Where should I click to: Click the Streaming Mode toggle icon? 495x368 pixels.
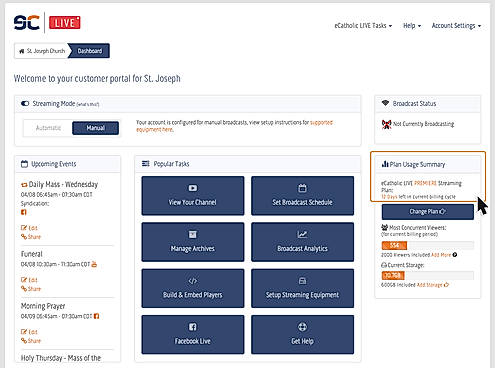click(25, 104)
